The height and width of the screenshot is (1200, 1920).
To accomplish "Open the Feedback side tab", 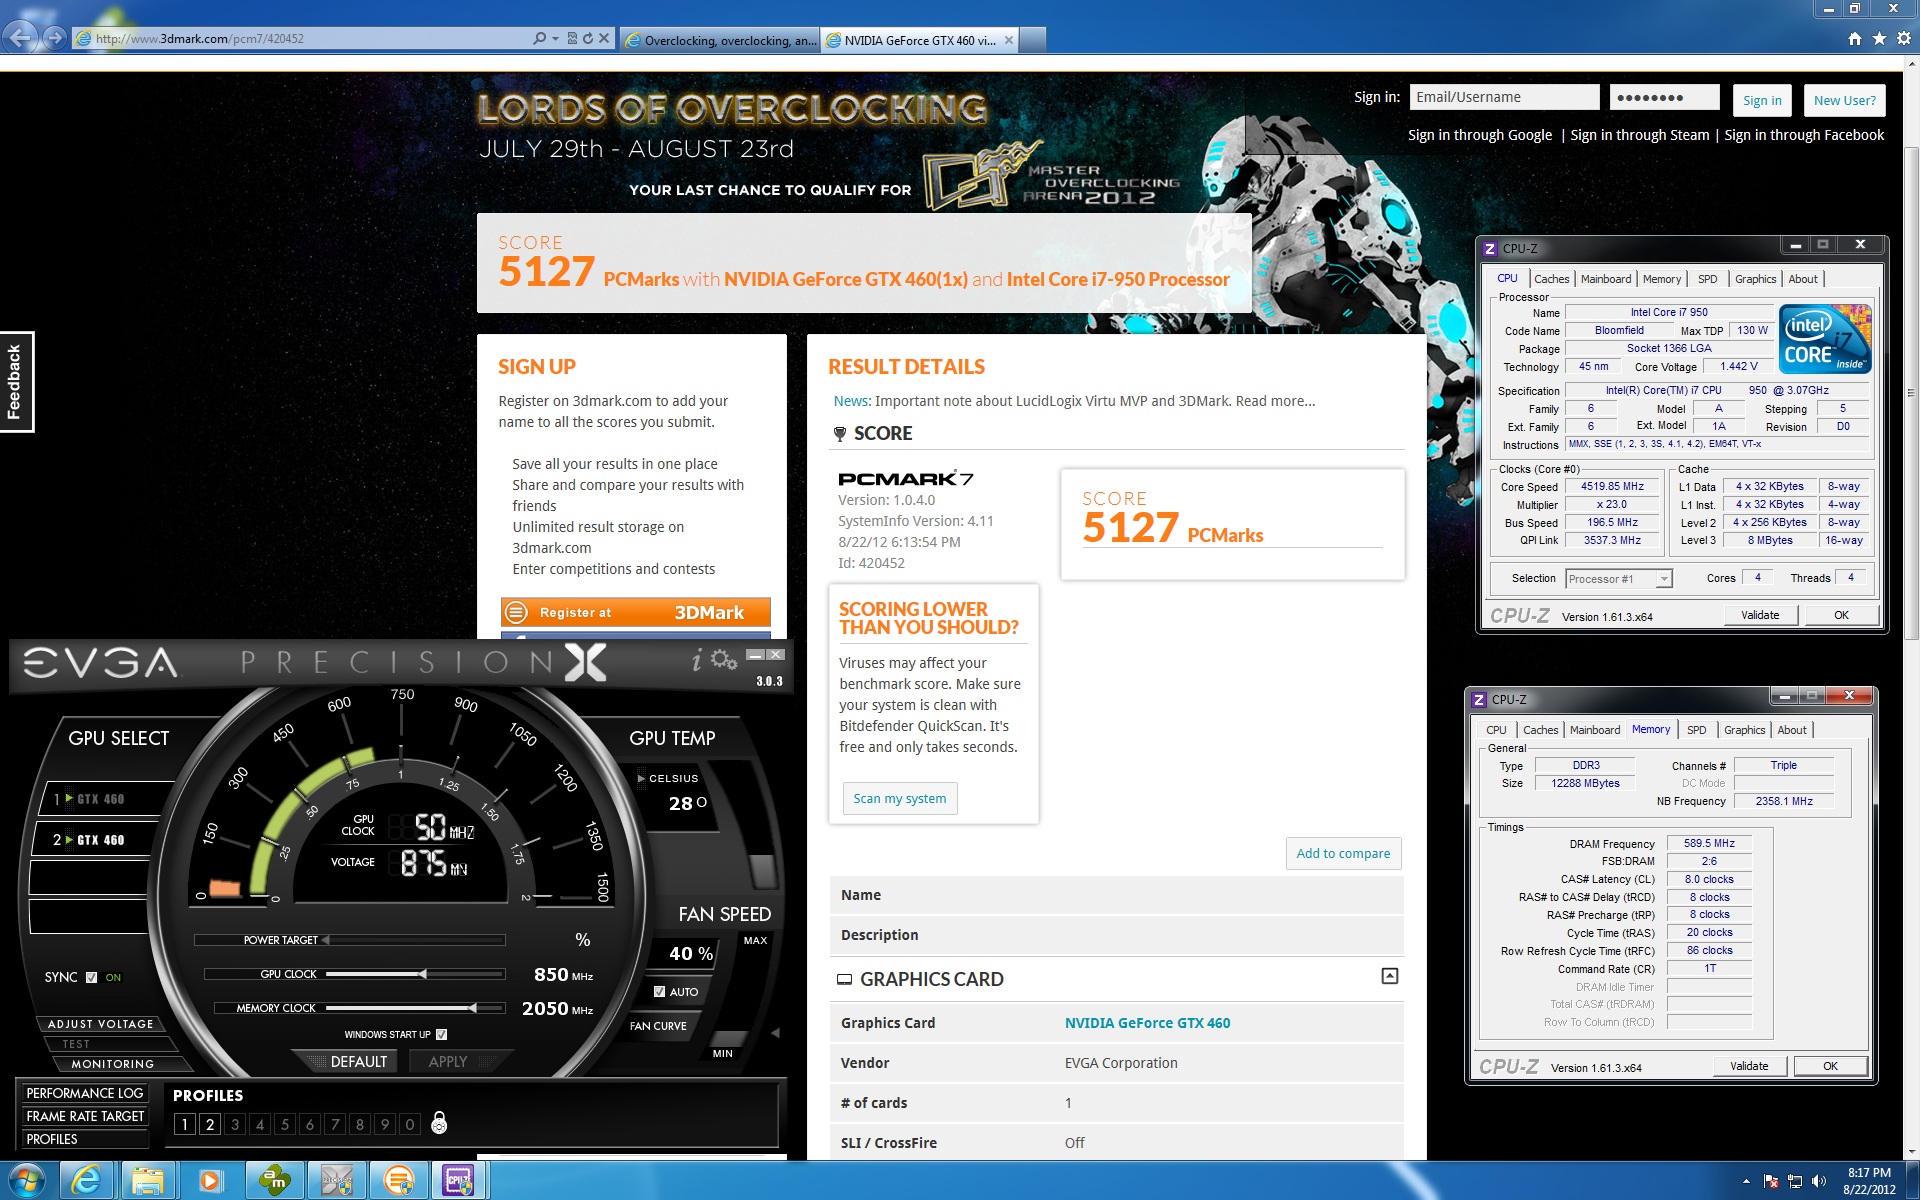I will 16,381.
